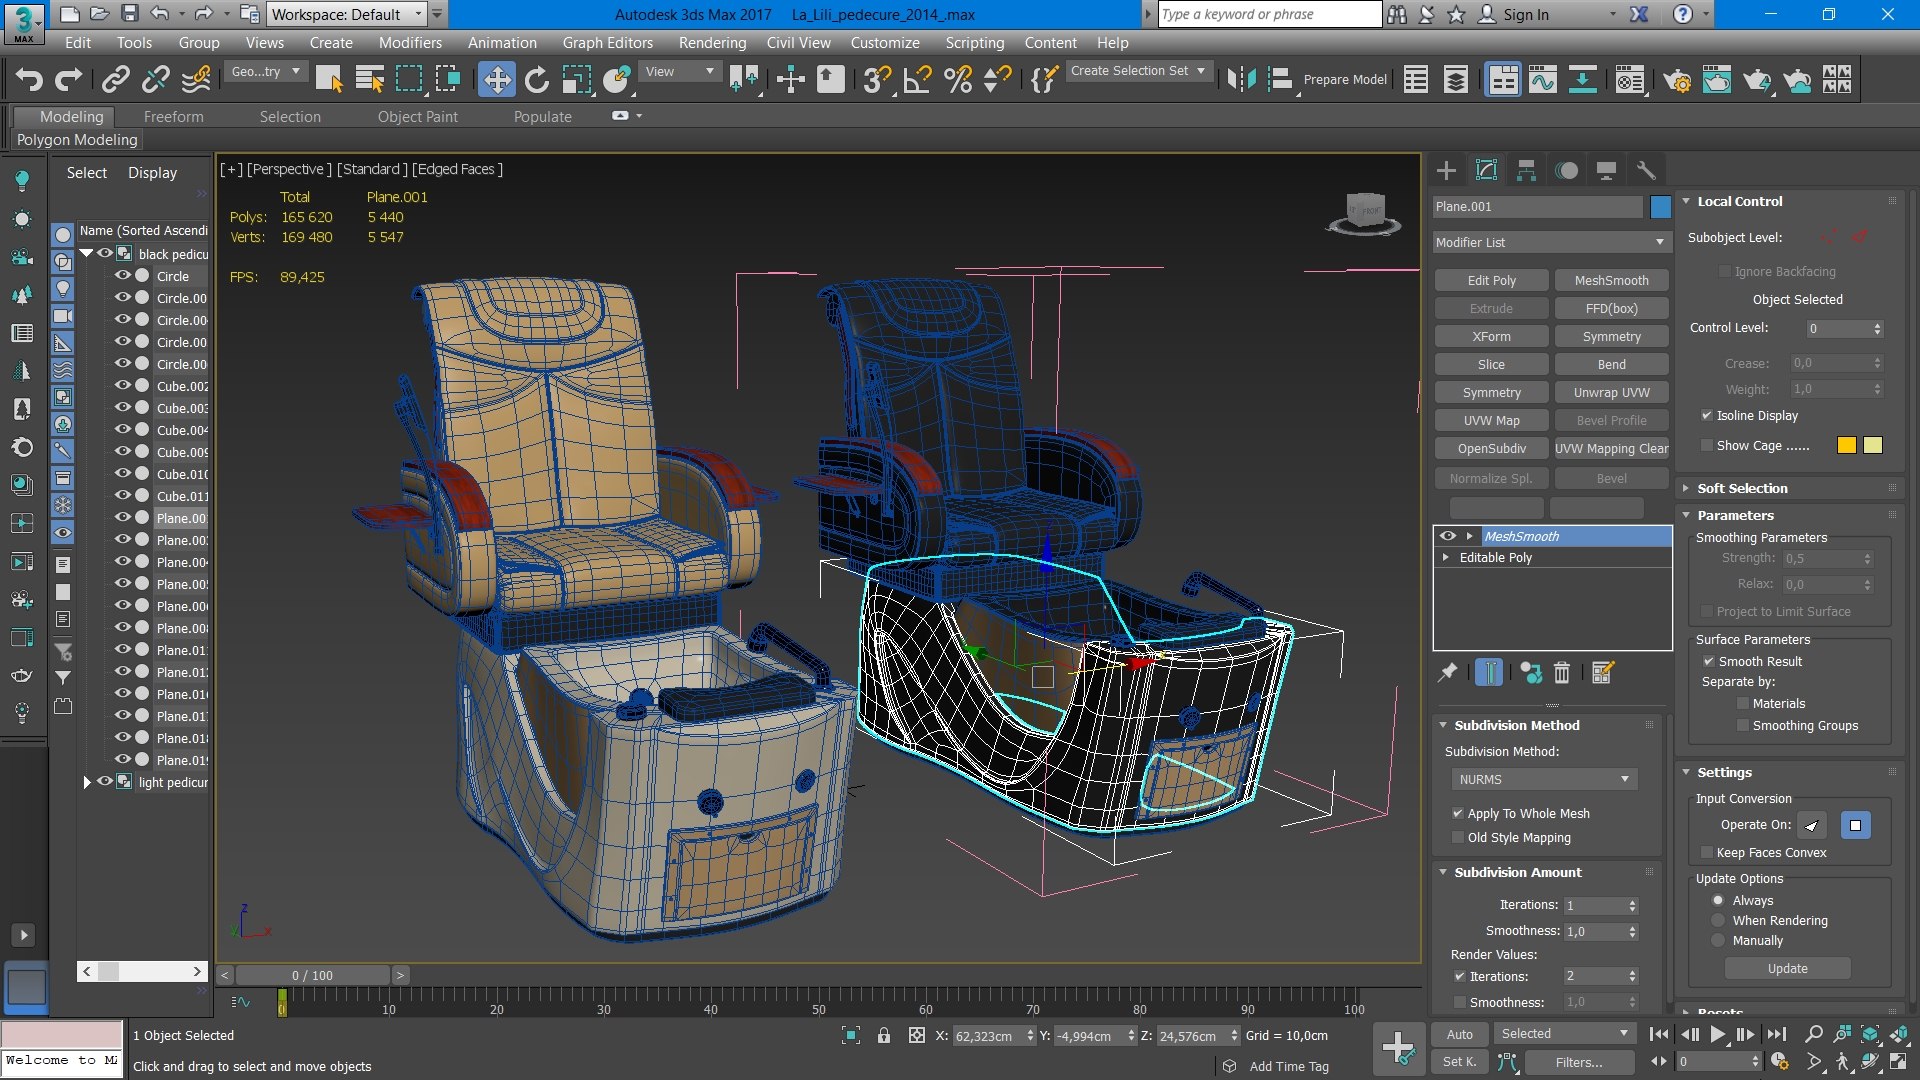
Task: Open the Workspace Default dropdown
Action: coord(347,14)
